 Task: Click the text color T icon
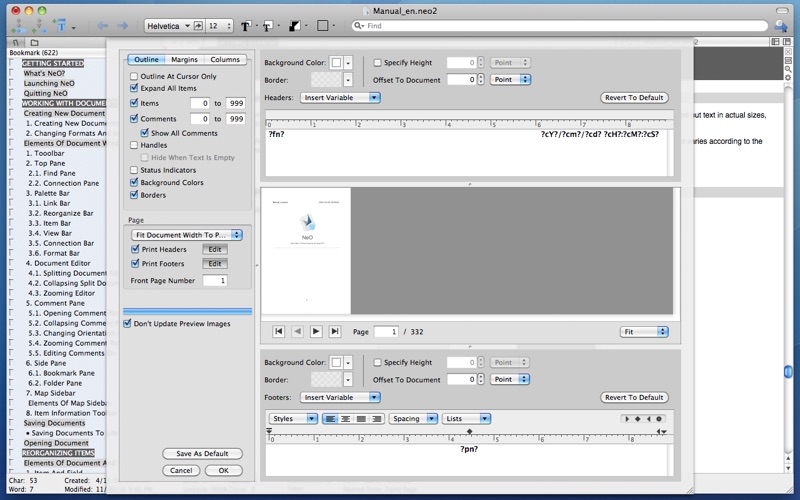pyautogui.click(x=245, y=26)
